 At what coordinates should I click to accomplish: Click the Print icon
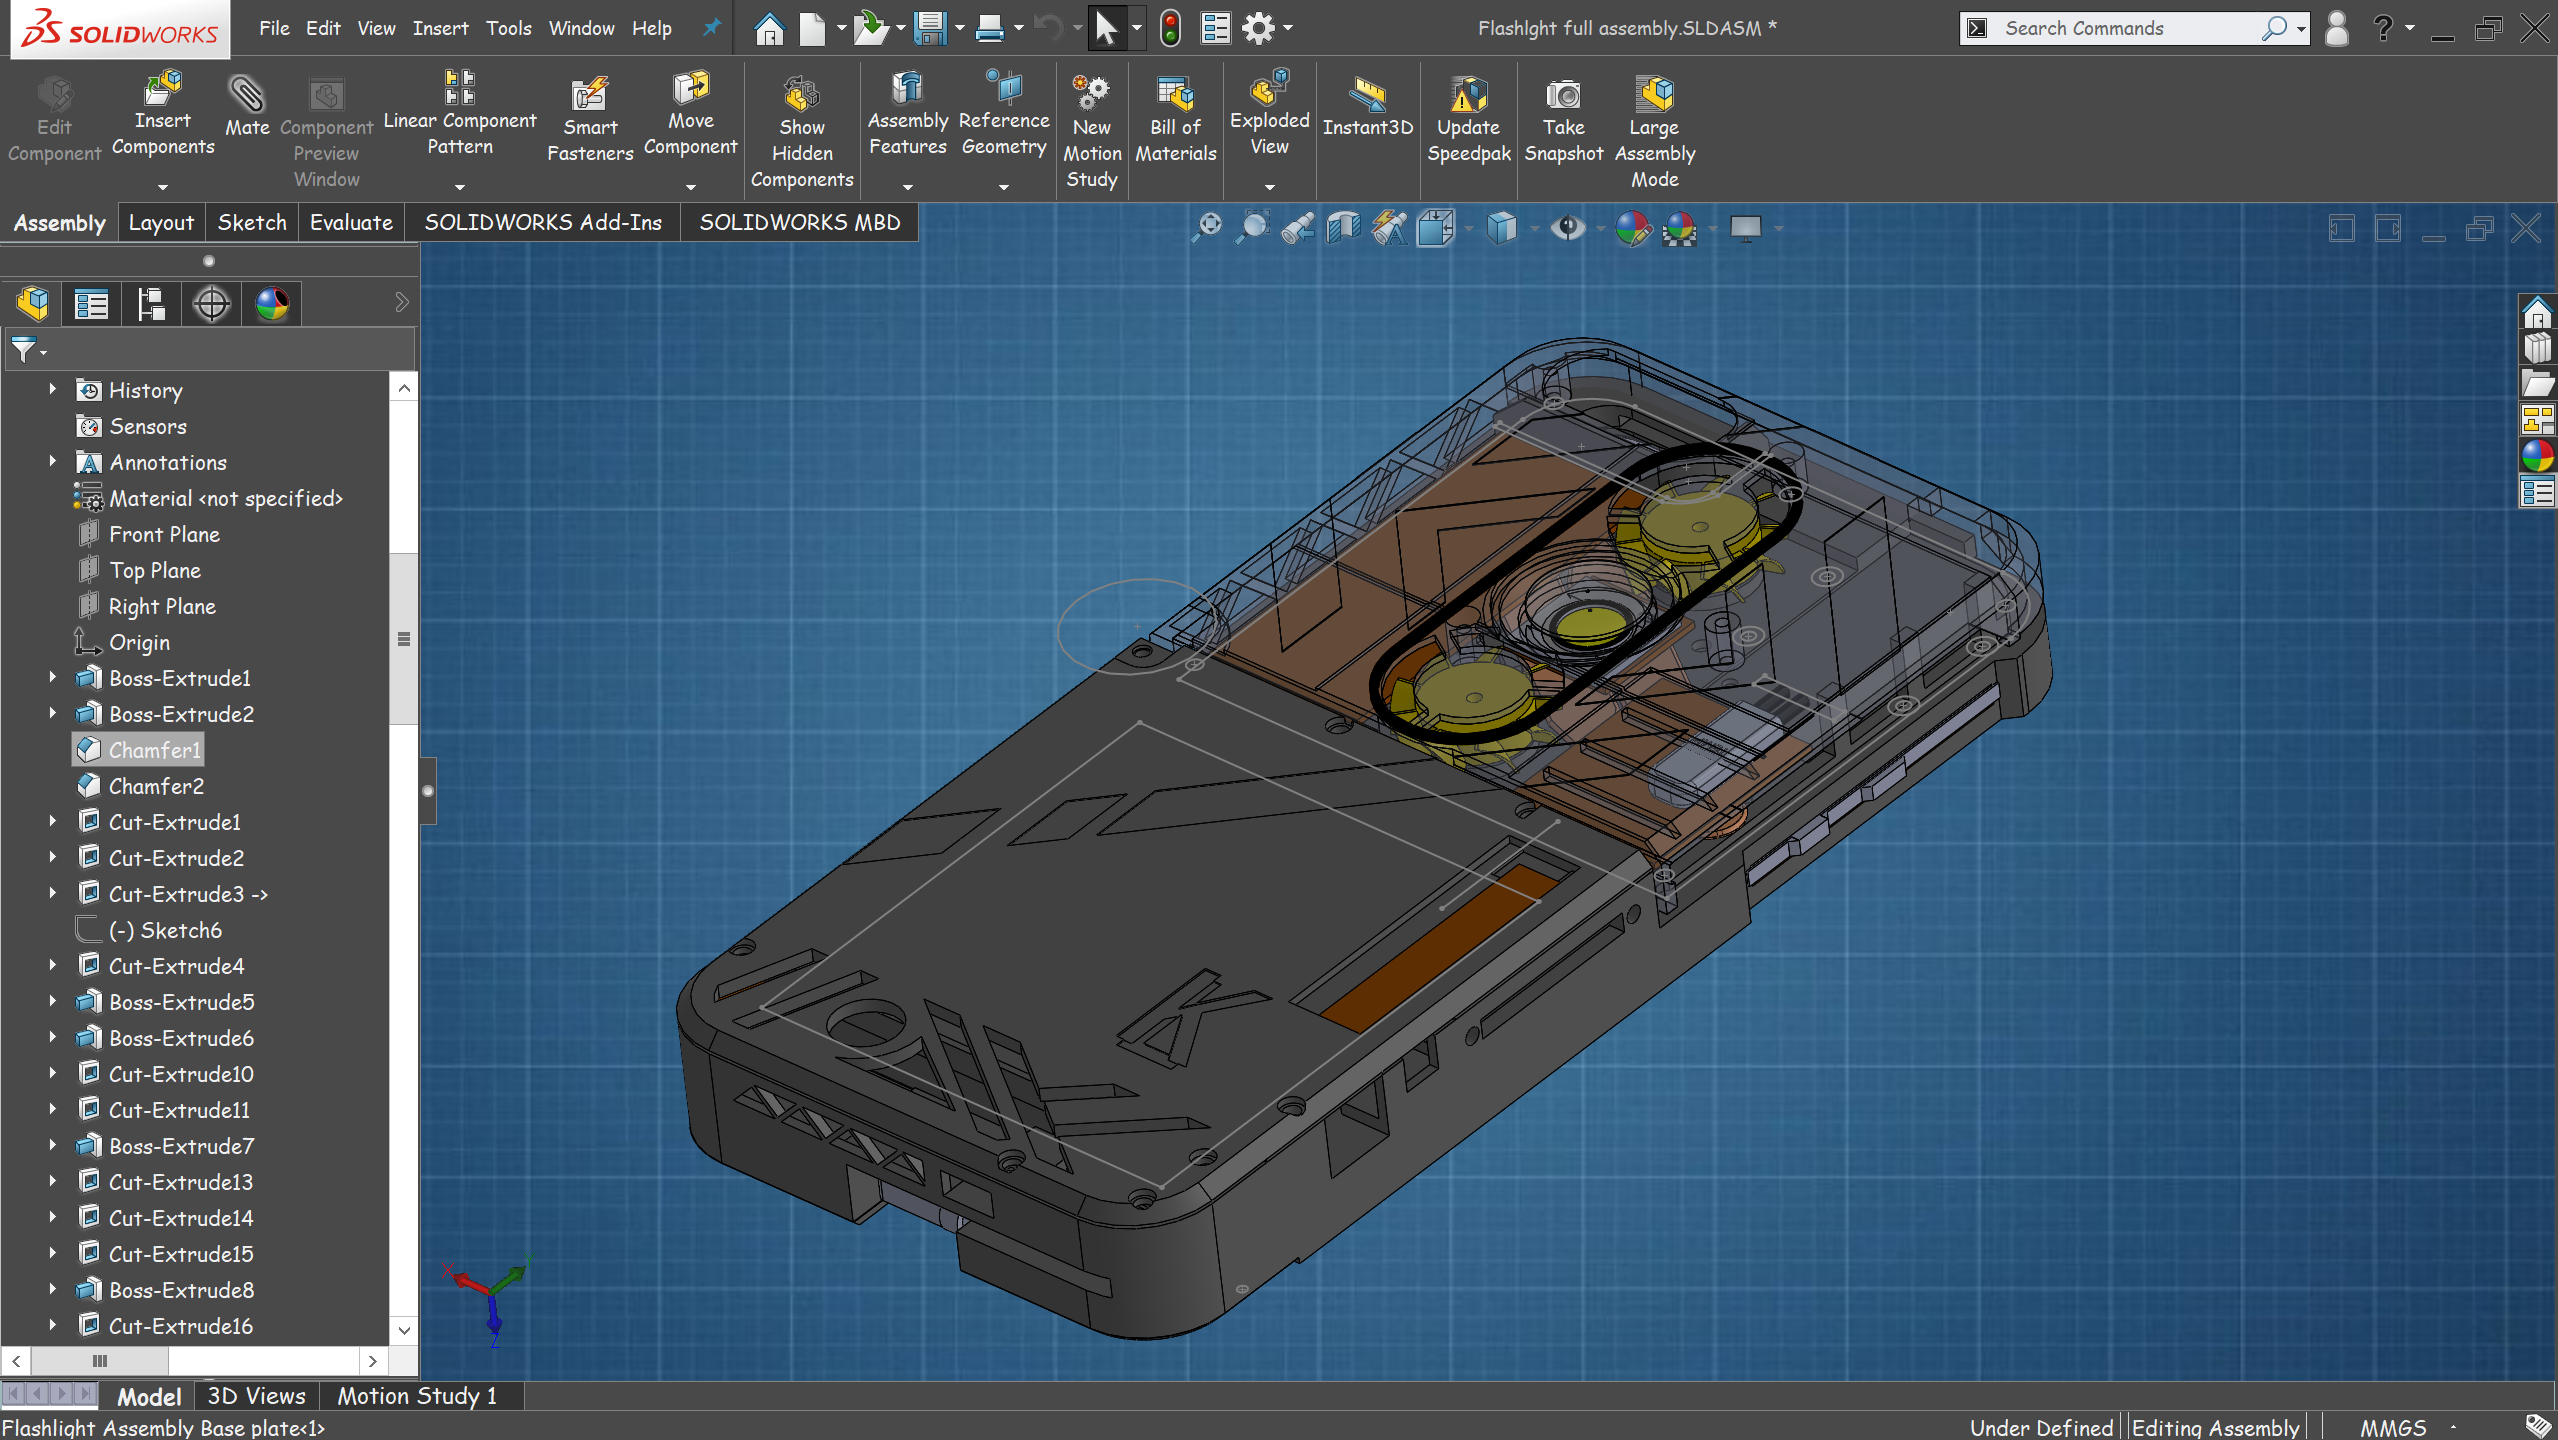(x=989, y=28)
